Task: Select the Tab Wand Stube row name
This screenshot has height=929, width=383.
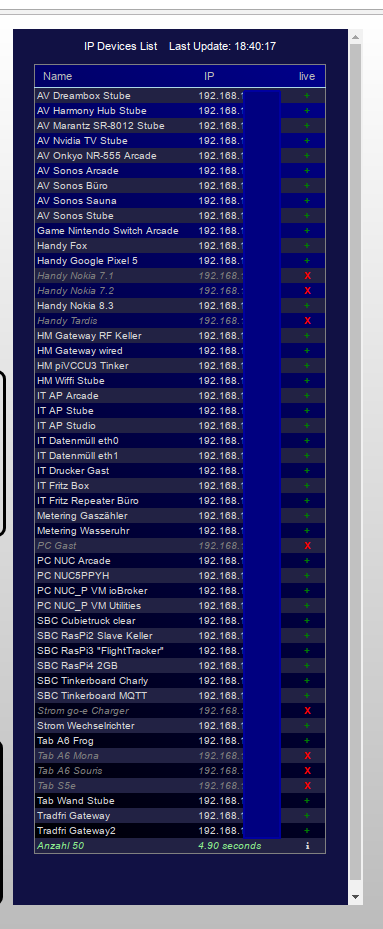Action: (x=76, y=801)
